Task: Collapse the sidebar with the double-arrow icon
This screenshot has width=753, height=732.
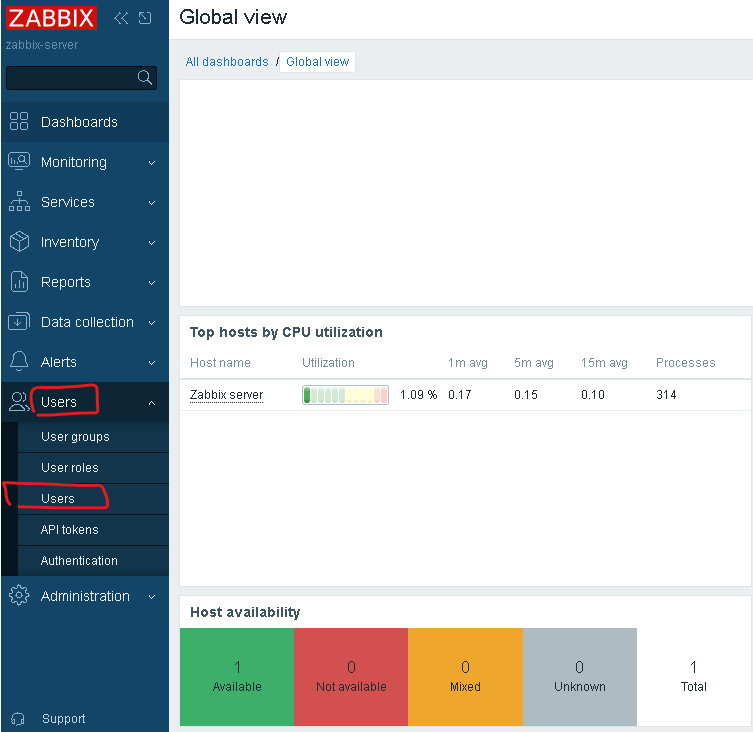Action: (x=121, y=18)
